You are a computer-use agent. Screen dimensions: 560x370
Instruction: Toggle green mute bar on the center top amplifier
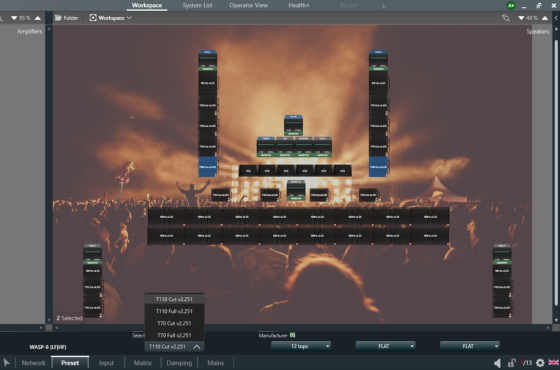tap(293, 134)
